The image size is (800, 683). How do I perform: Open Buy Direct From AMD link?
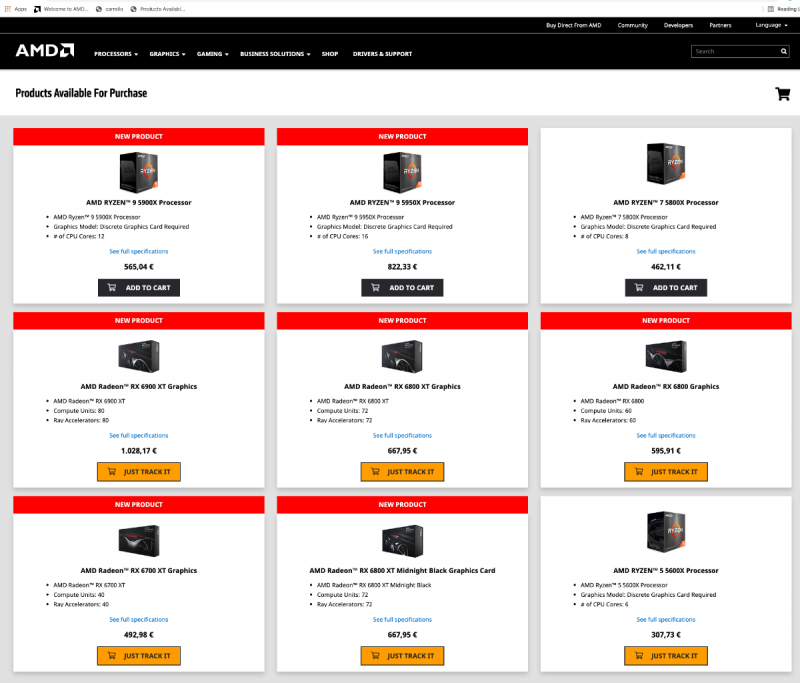click(x=573, y=25)
